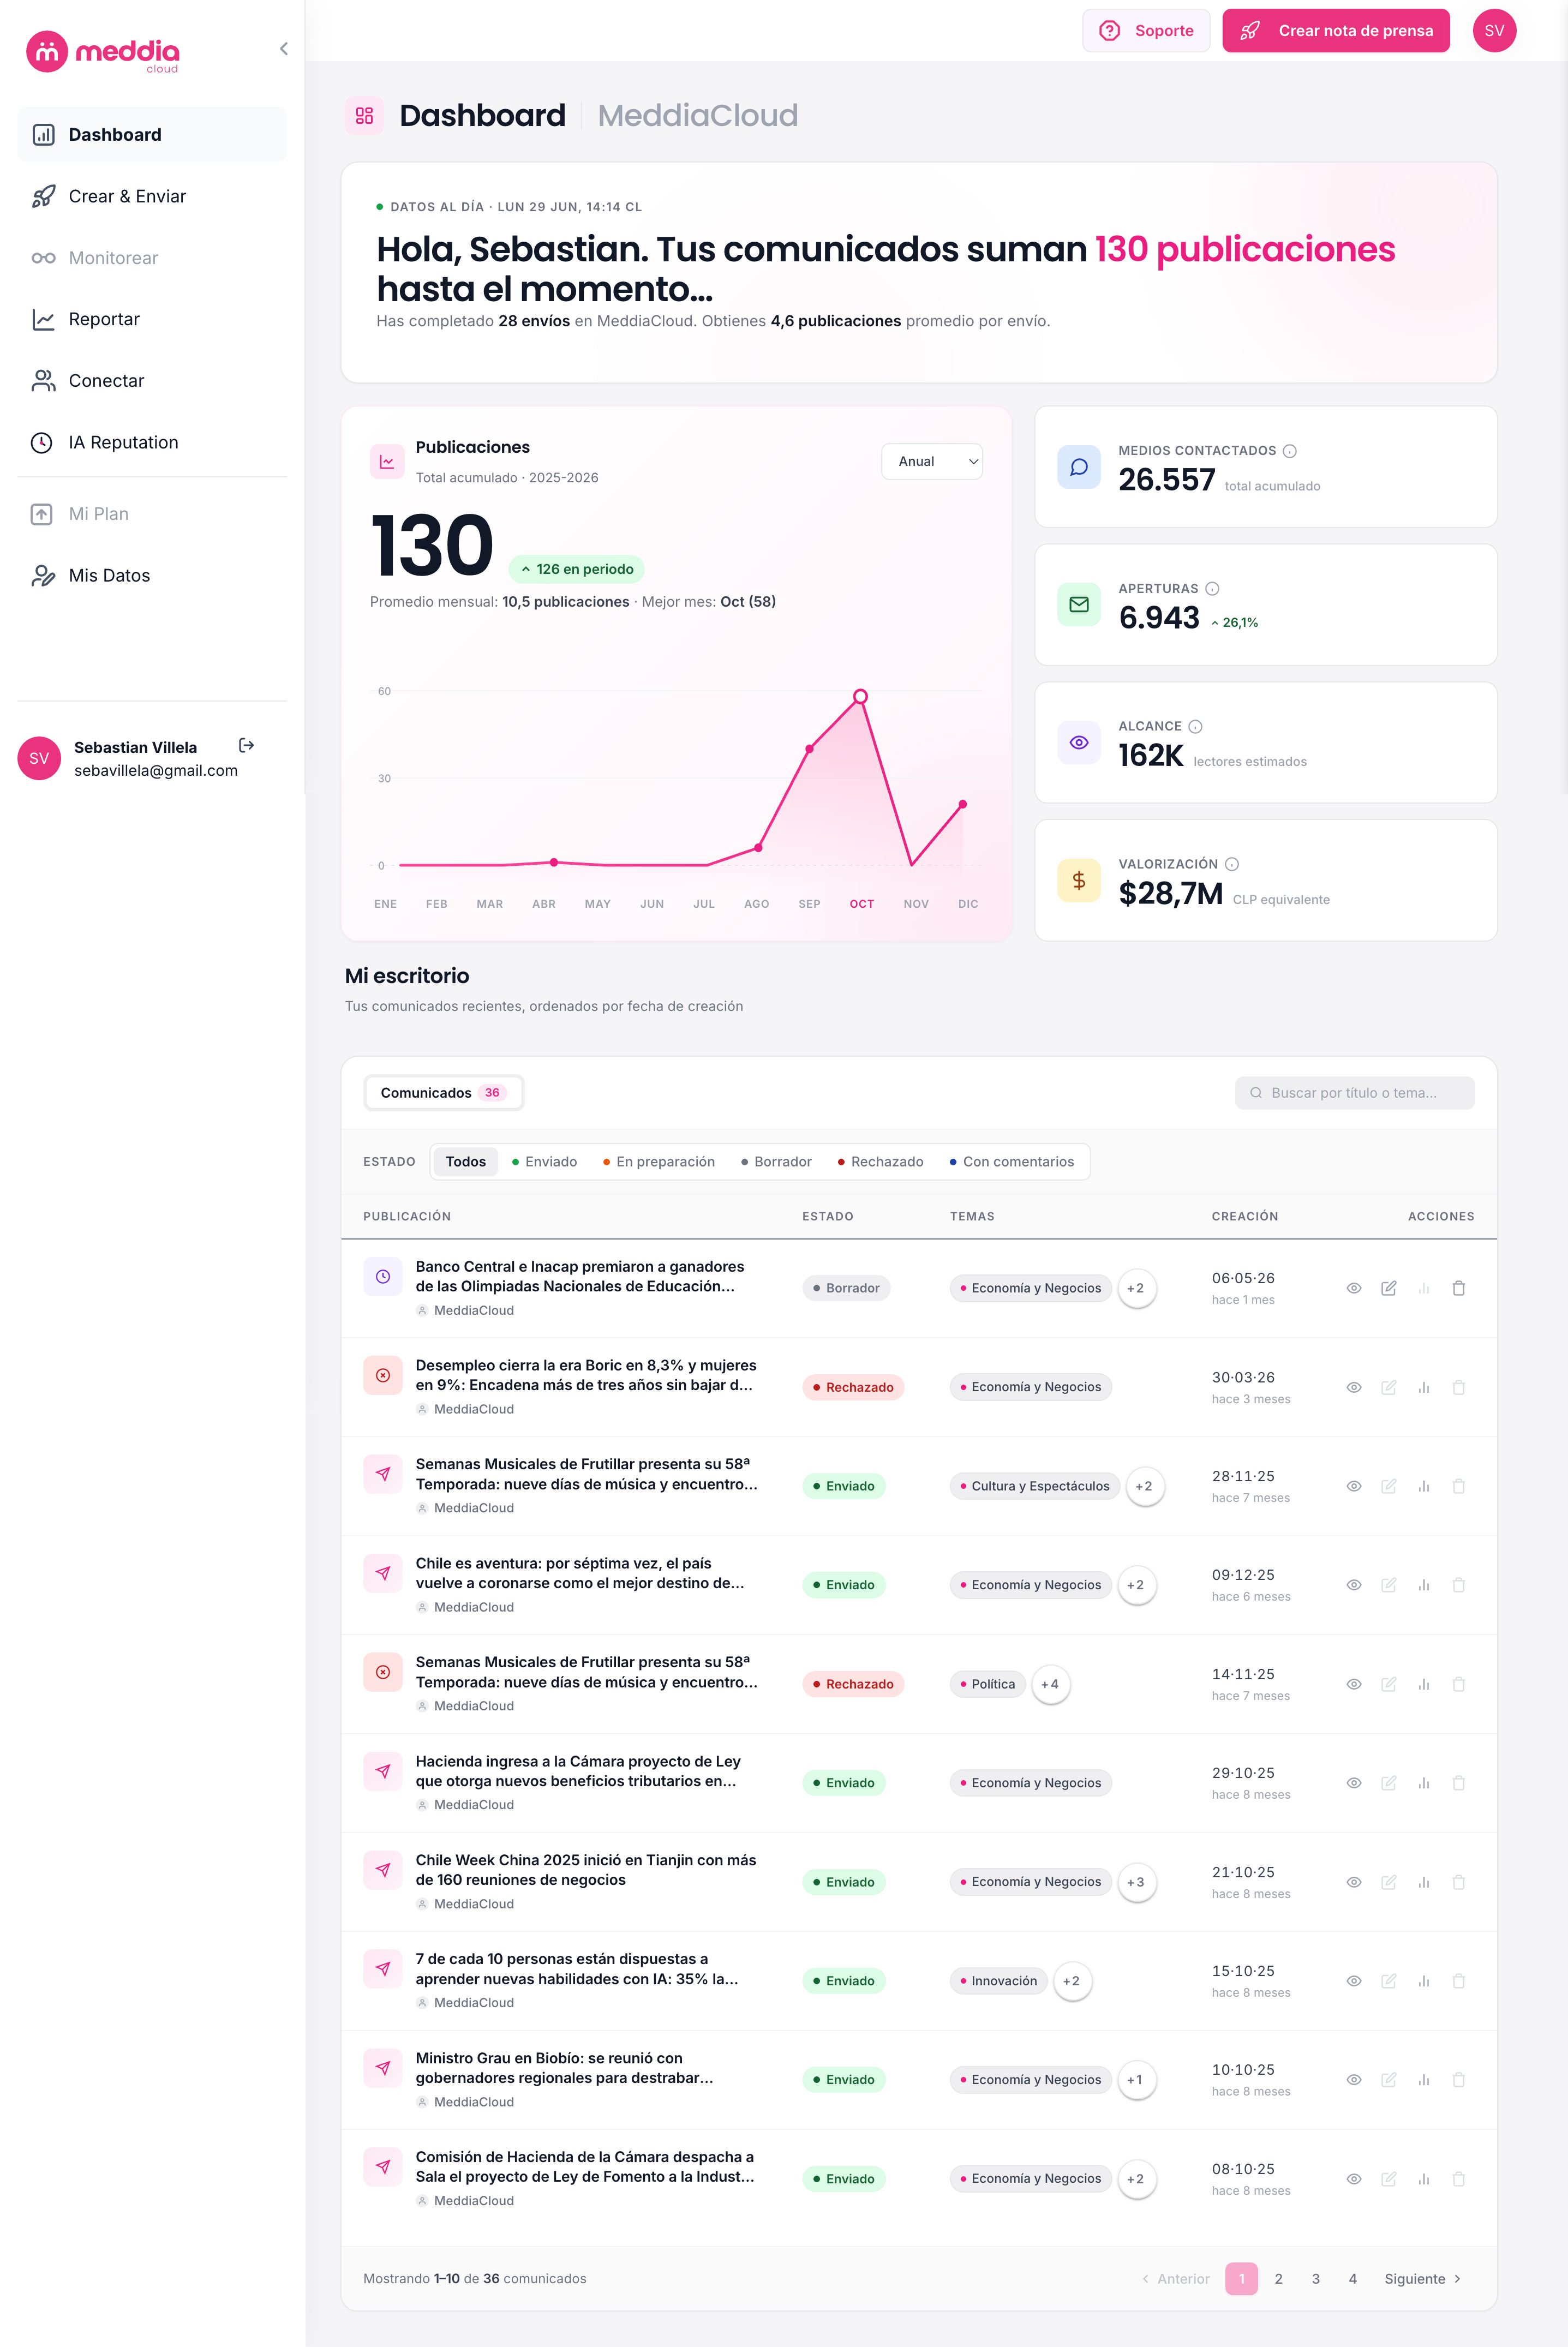
Task: Collapse the sidebar with the chevron arrow
Action: [284, 48]
